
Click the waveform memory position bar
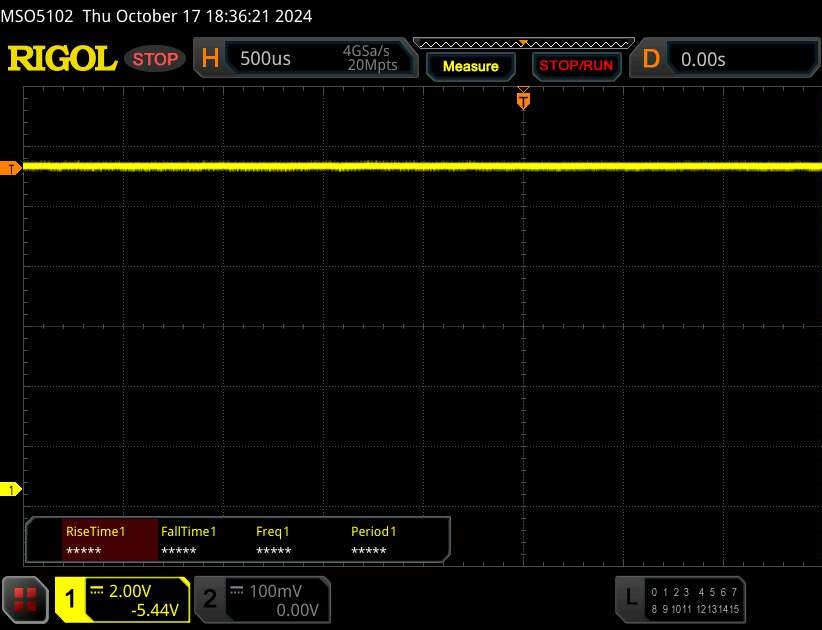coord(524,43)
